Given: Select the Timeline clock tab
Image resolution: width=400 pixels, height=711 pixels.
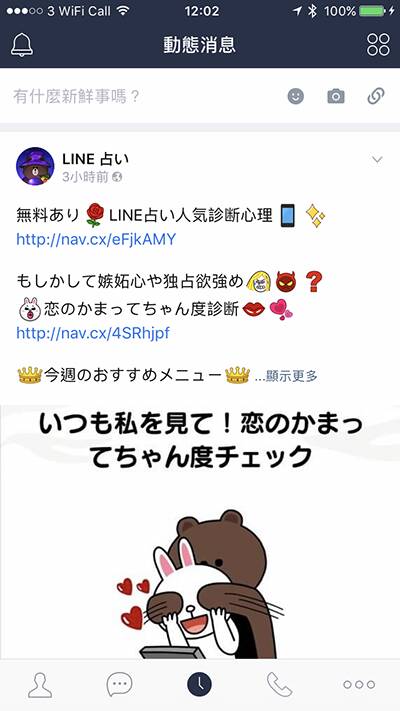Looking at the screenshot, I should 200,684.
